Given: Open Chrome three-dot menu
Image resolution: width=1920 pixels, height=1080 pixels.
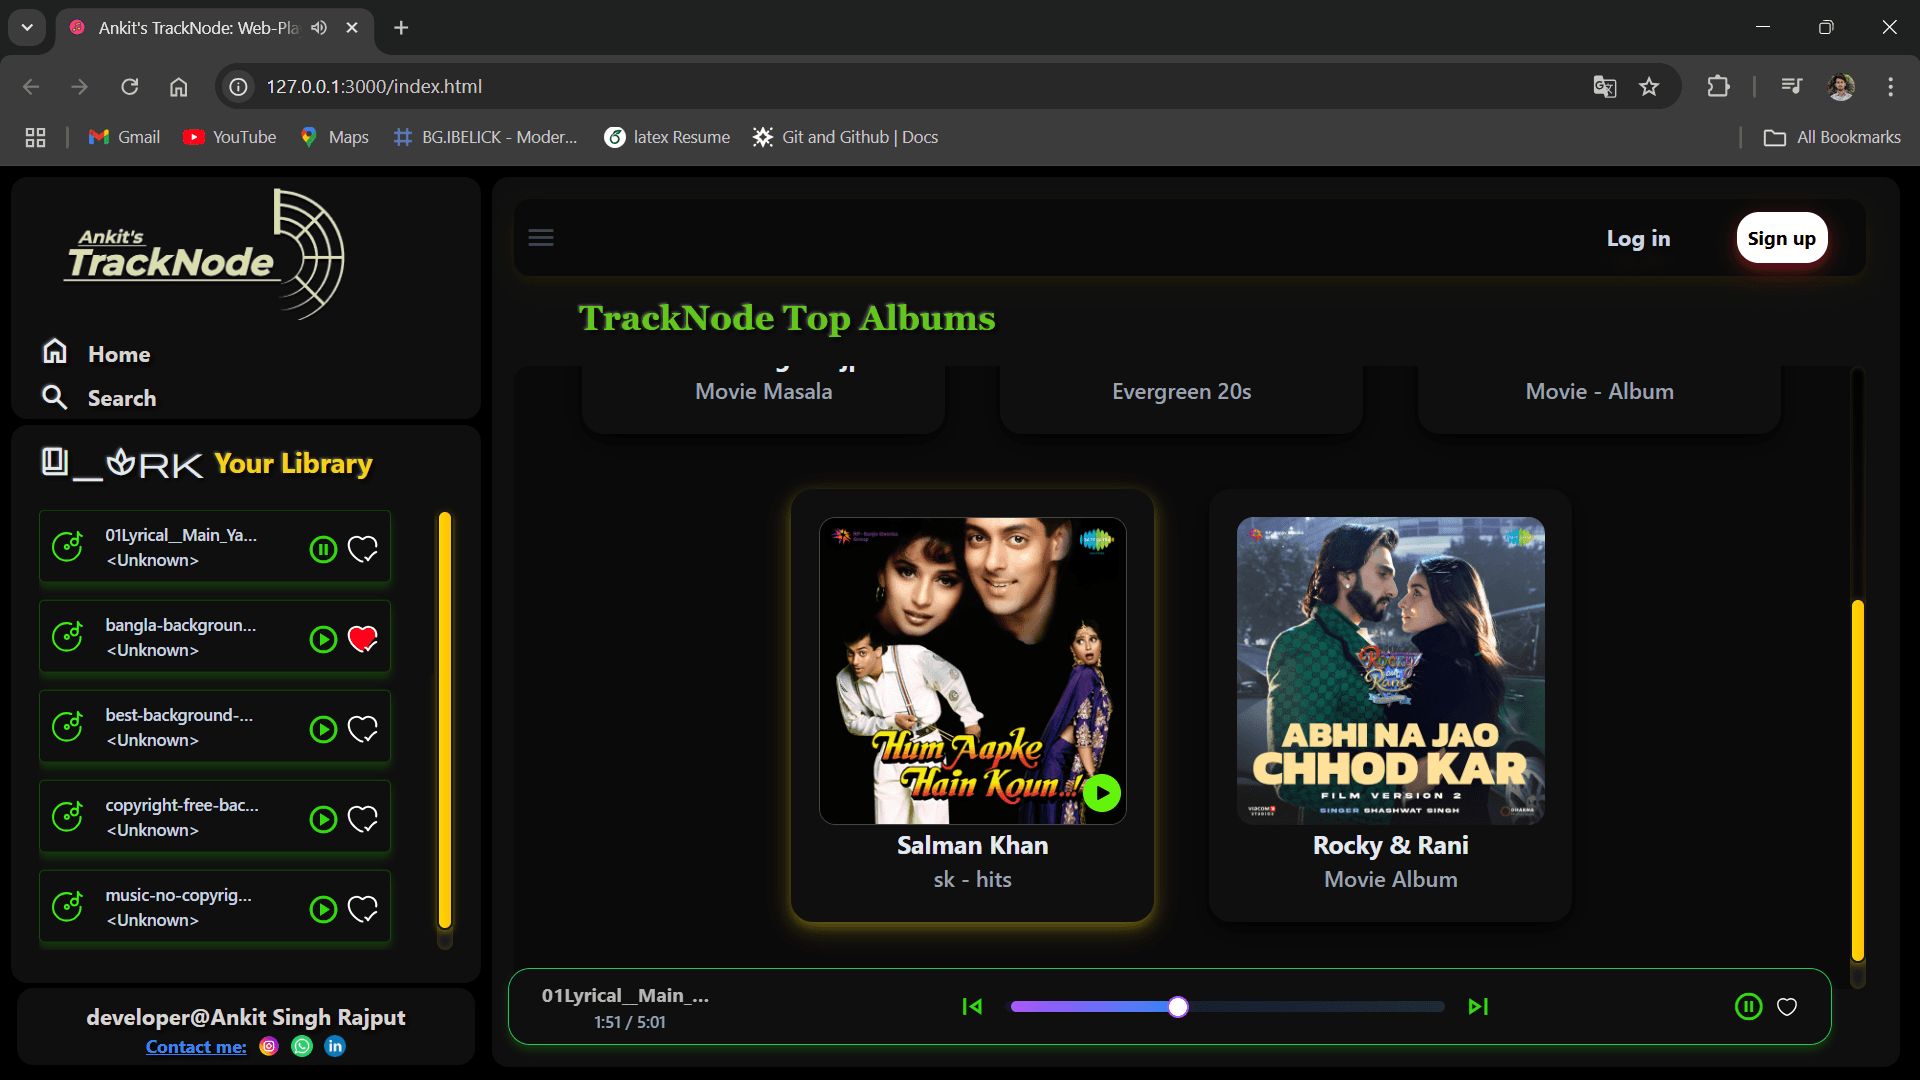Looking at the screenshot, I should pyautogui.click(x=1890, y=87).
